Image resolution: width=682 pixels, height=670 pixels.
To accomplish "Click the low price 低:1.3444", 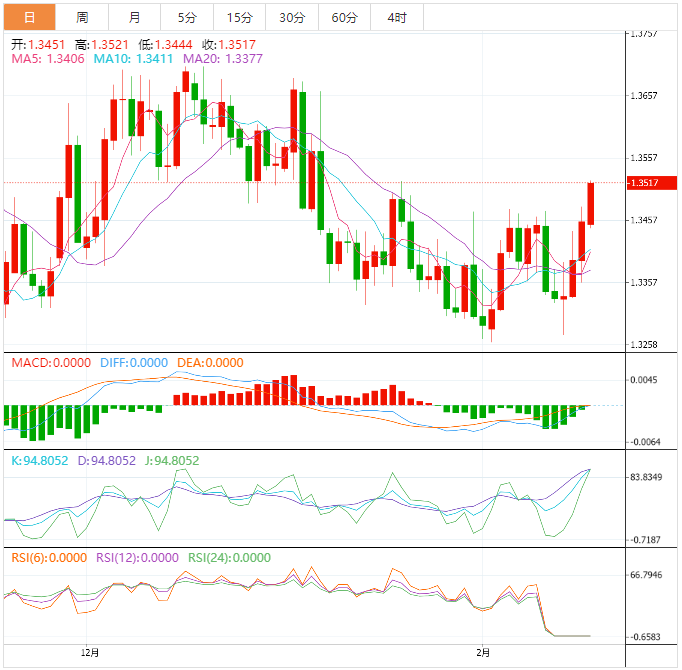I will click(165, 44).
